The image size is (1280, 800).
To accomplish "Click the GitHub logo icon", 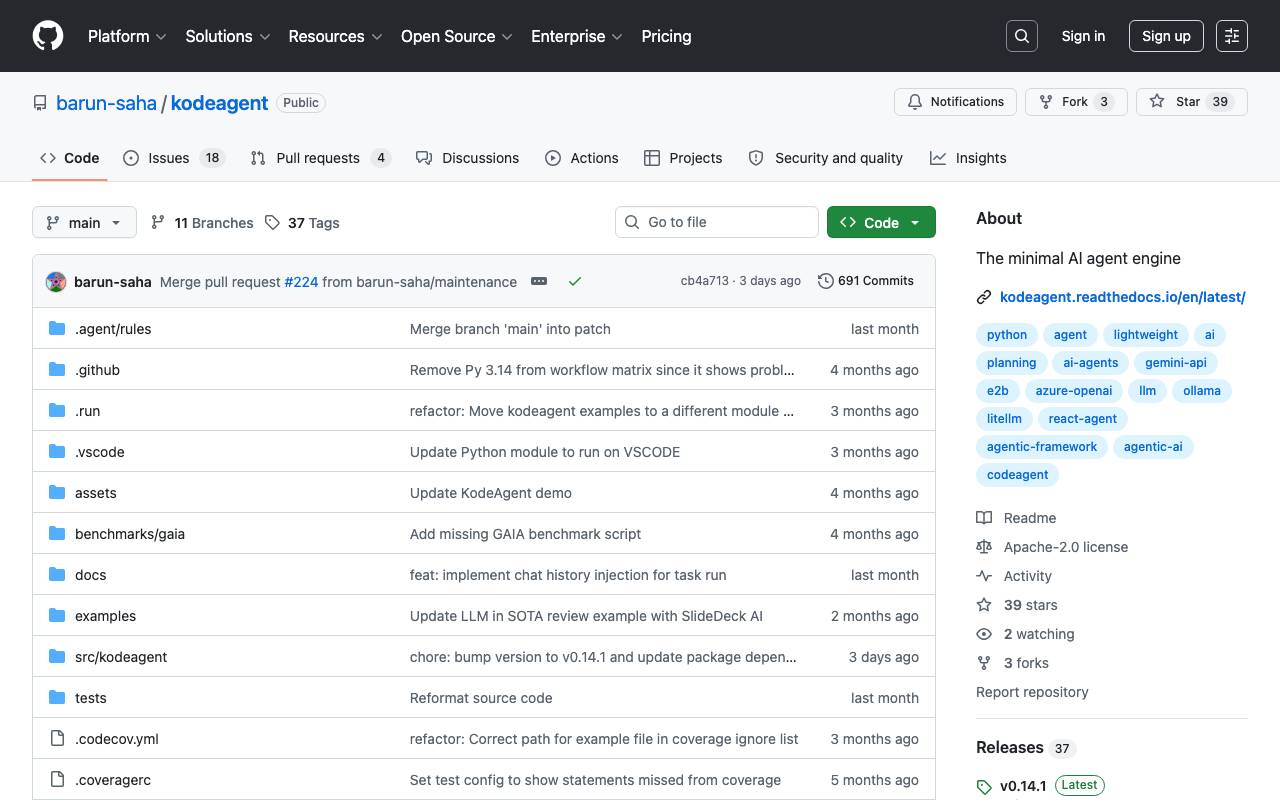I will [x=48, y=36].
